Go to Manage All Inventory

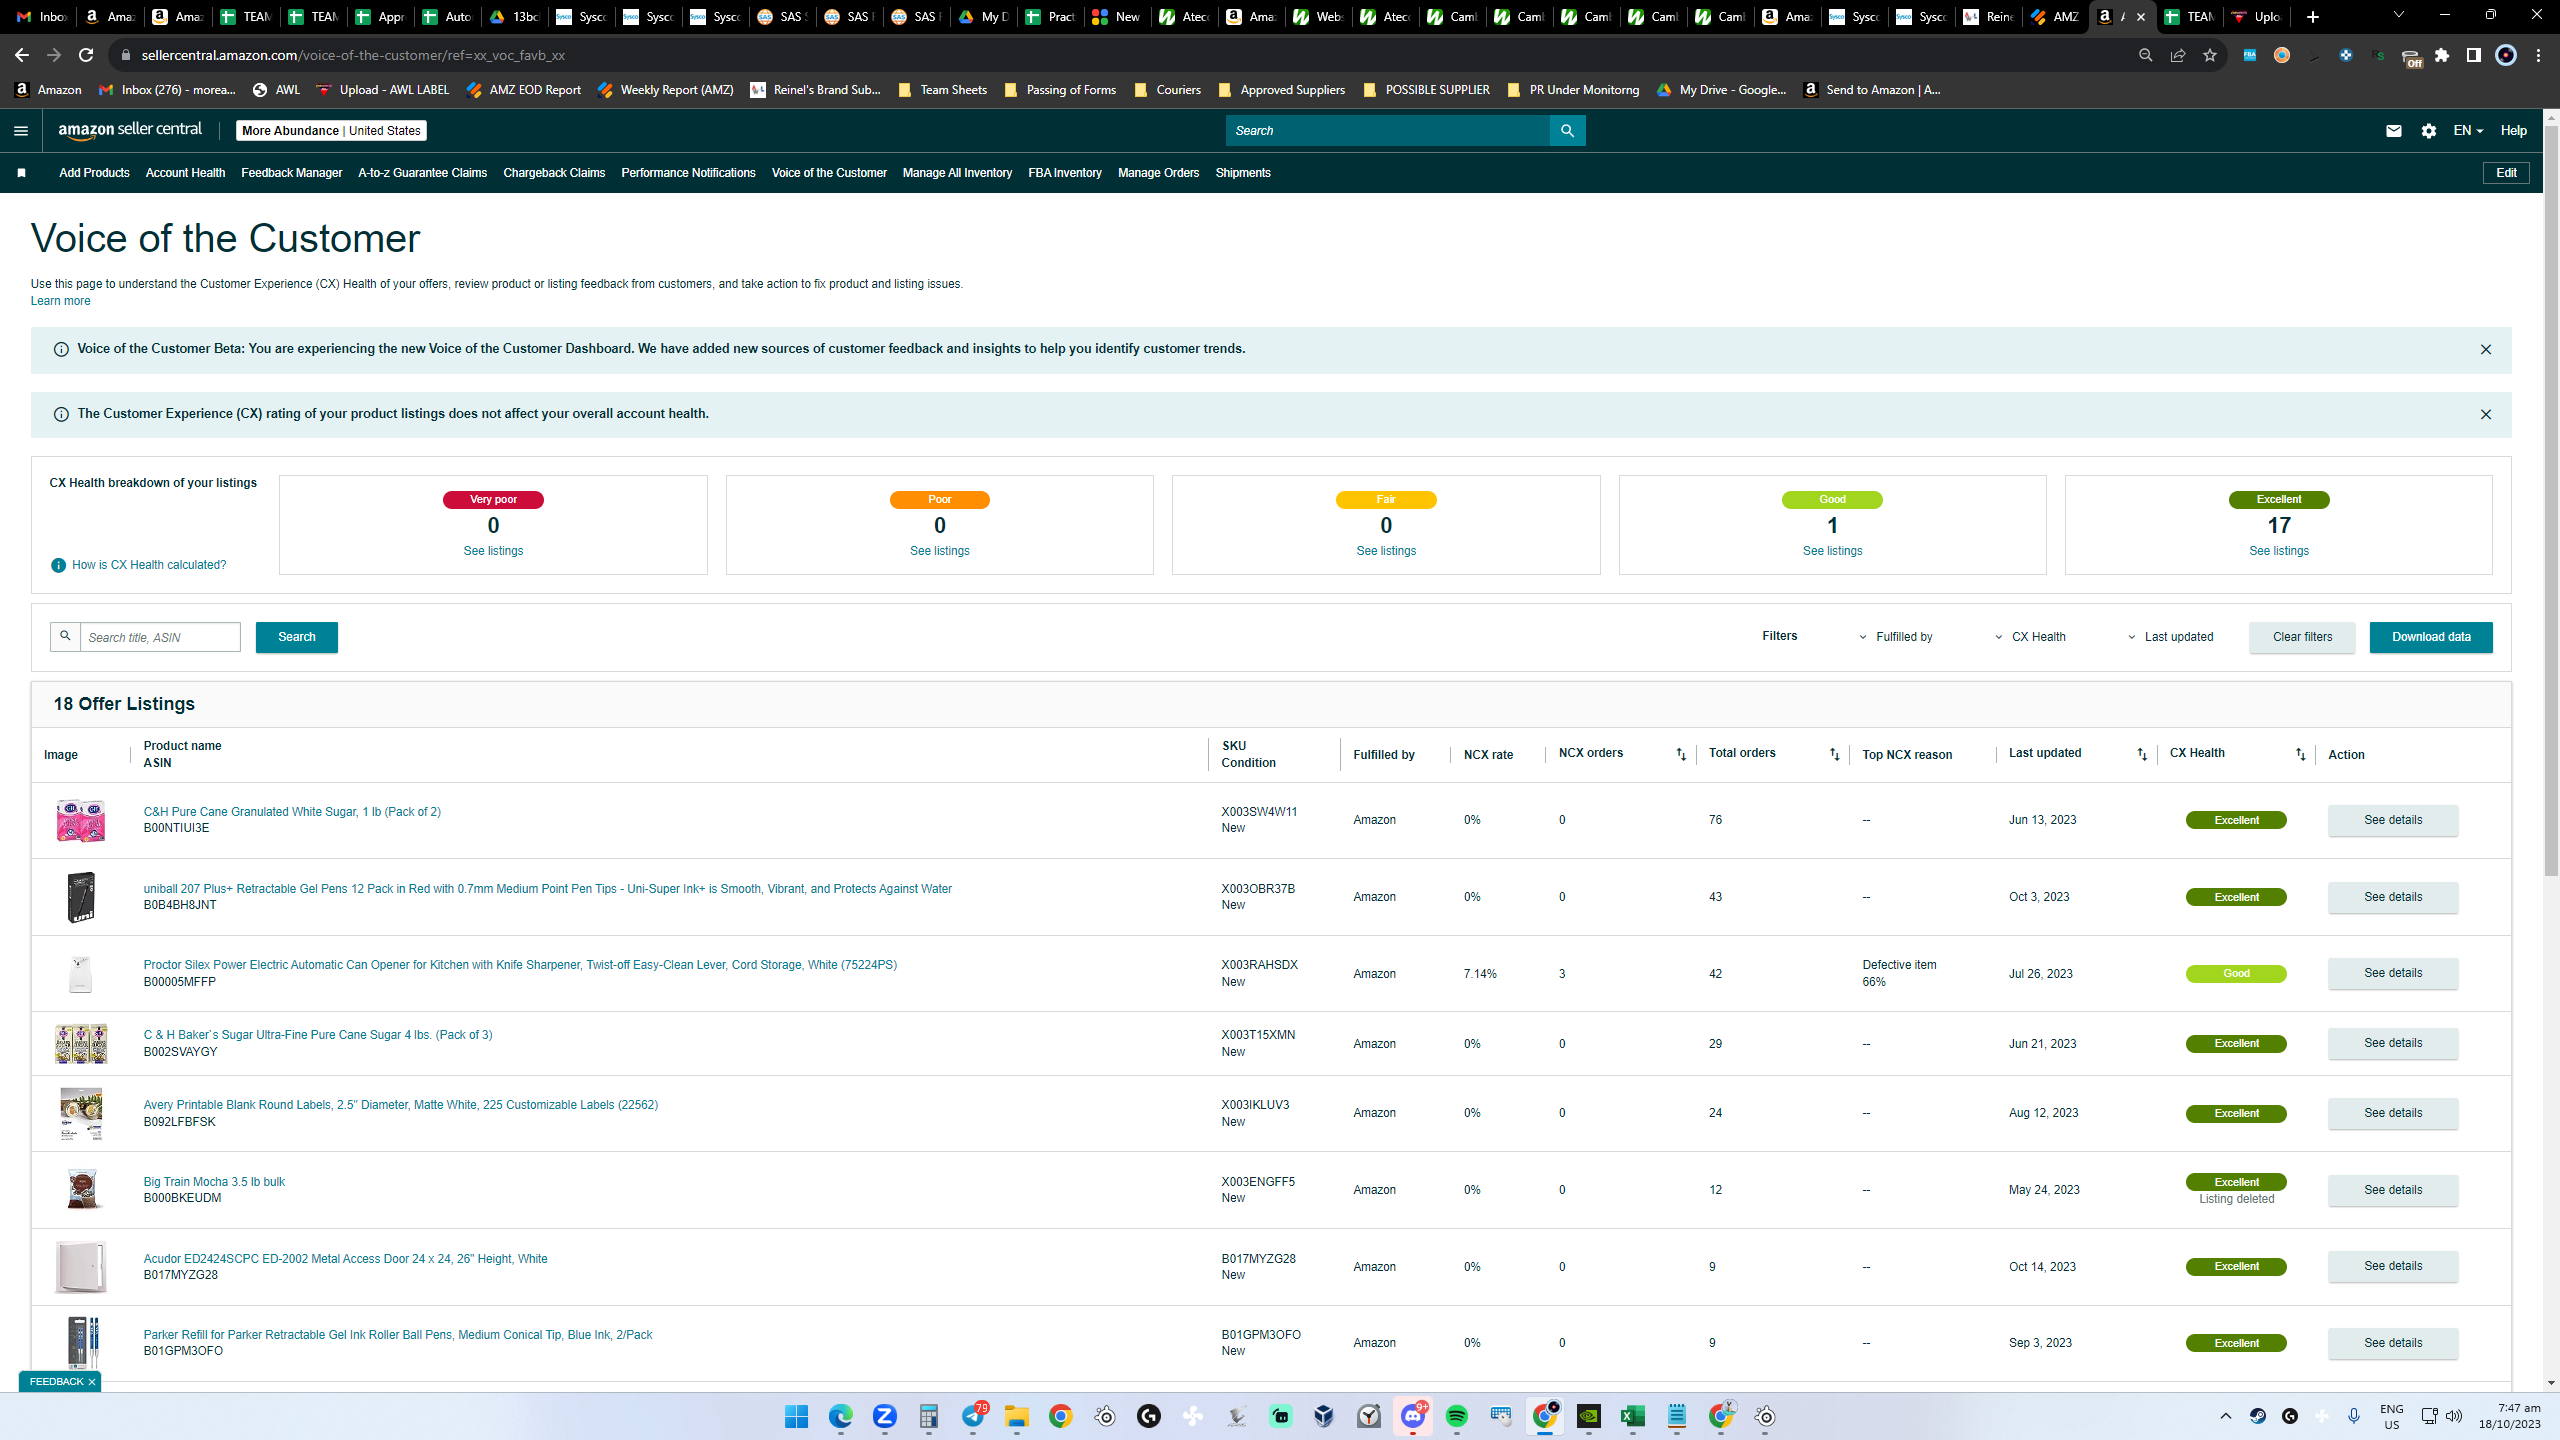click(957, 173)
